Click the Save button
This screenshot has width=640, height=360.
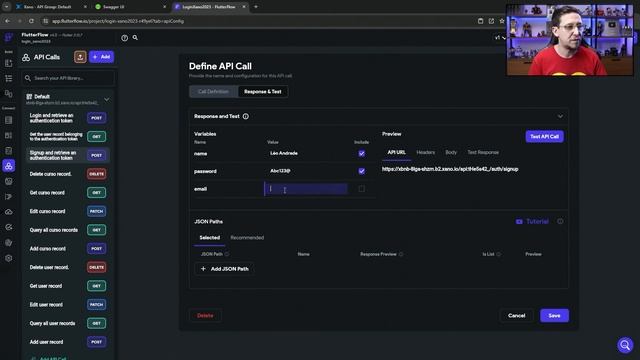(554, 316)
